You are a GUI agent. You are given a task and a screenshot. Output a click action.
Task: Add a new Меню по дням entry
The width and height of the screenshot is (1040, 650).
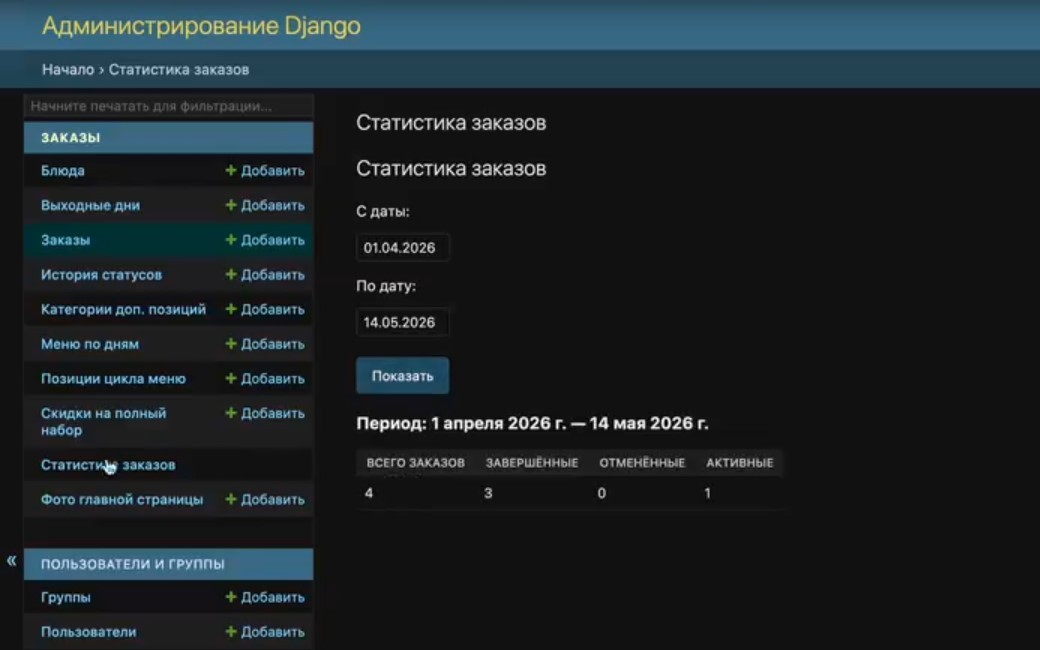tap(265, 344)
